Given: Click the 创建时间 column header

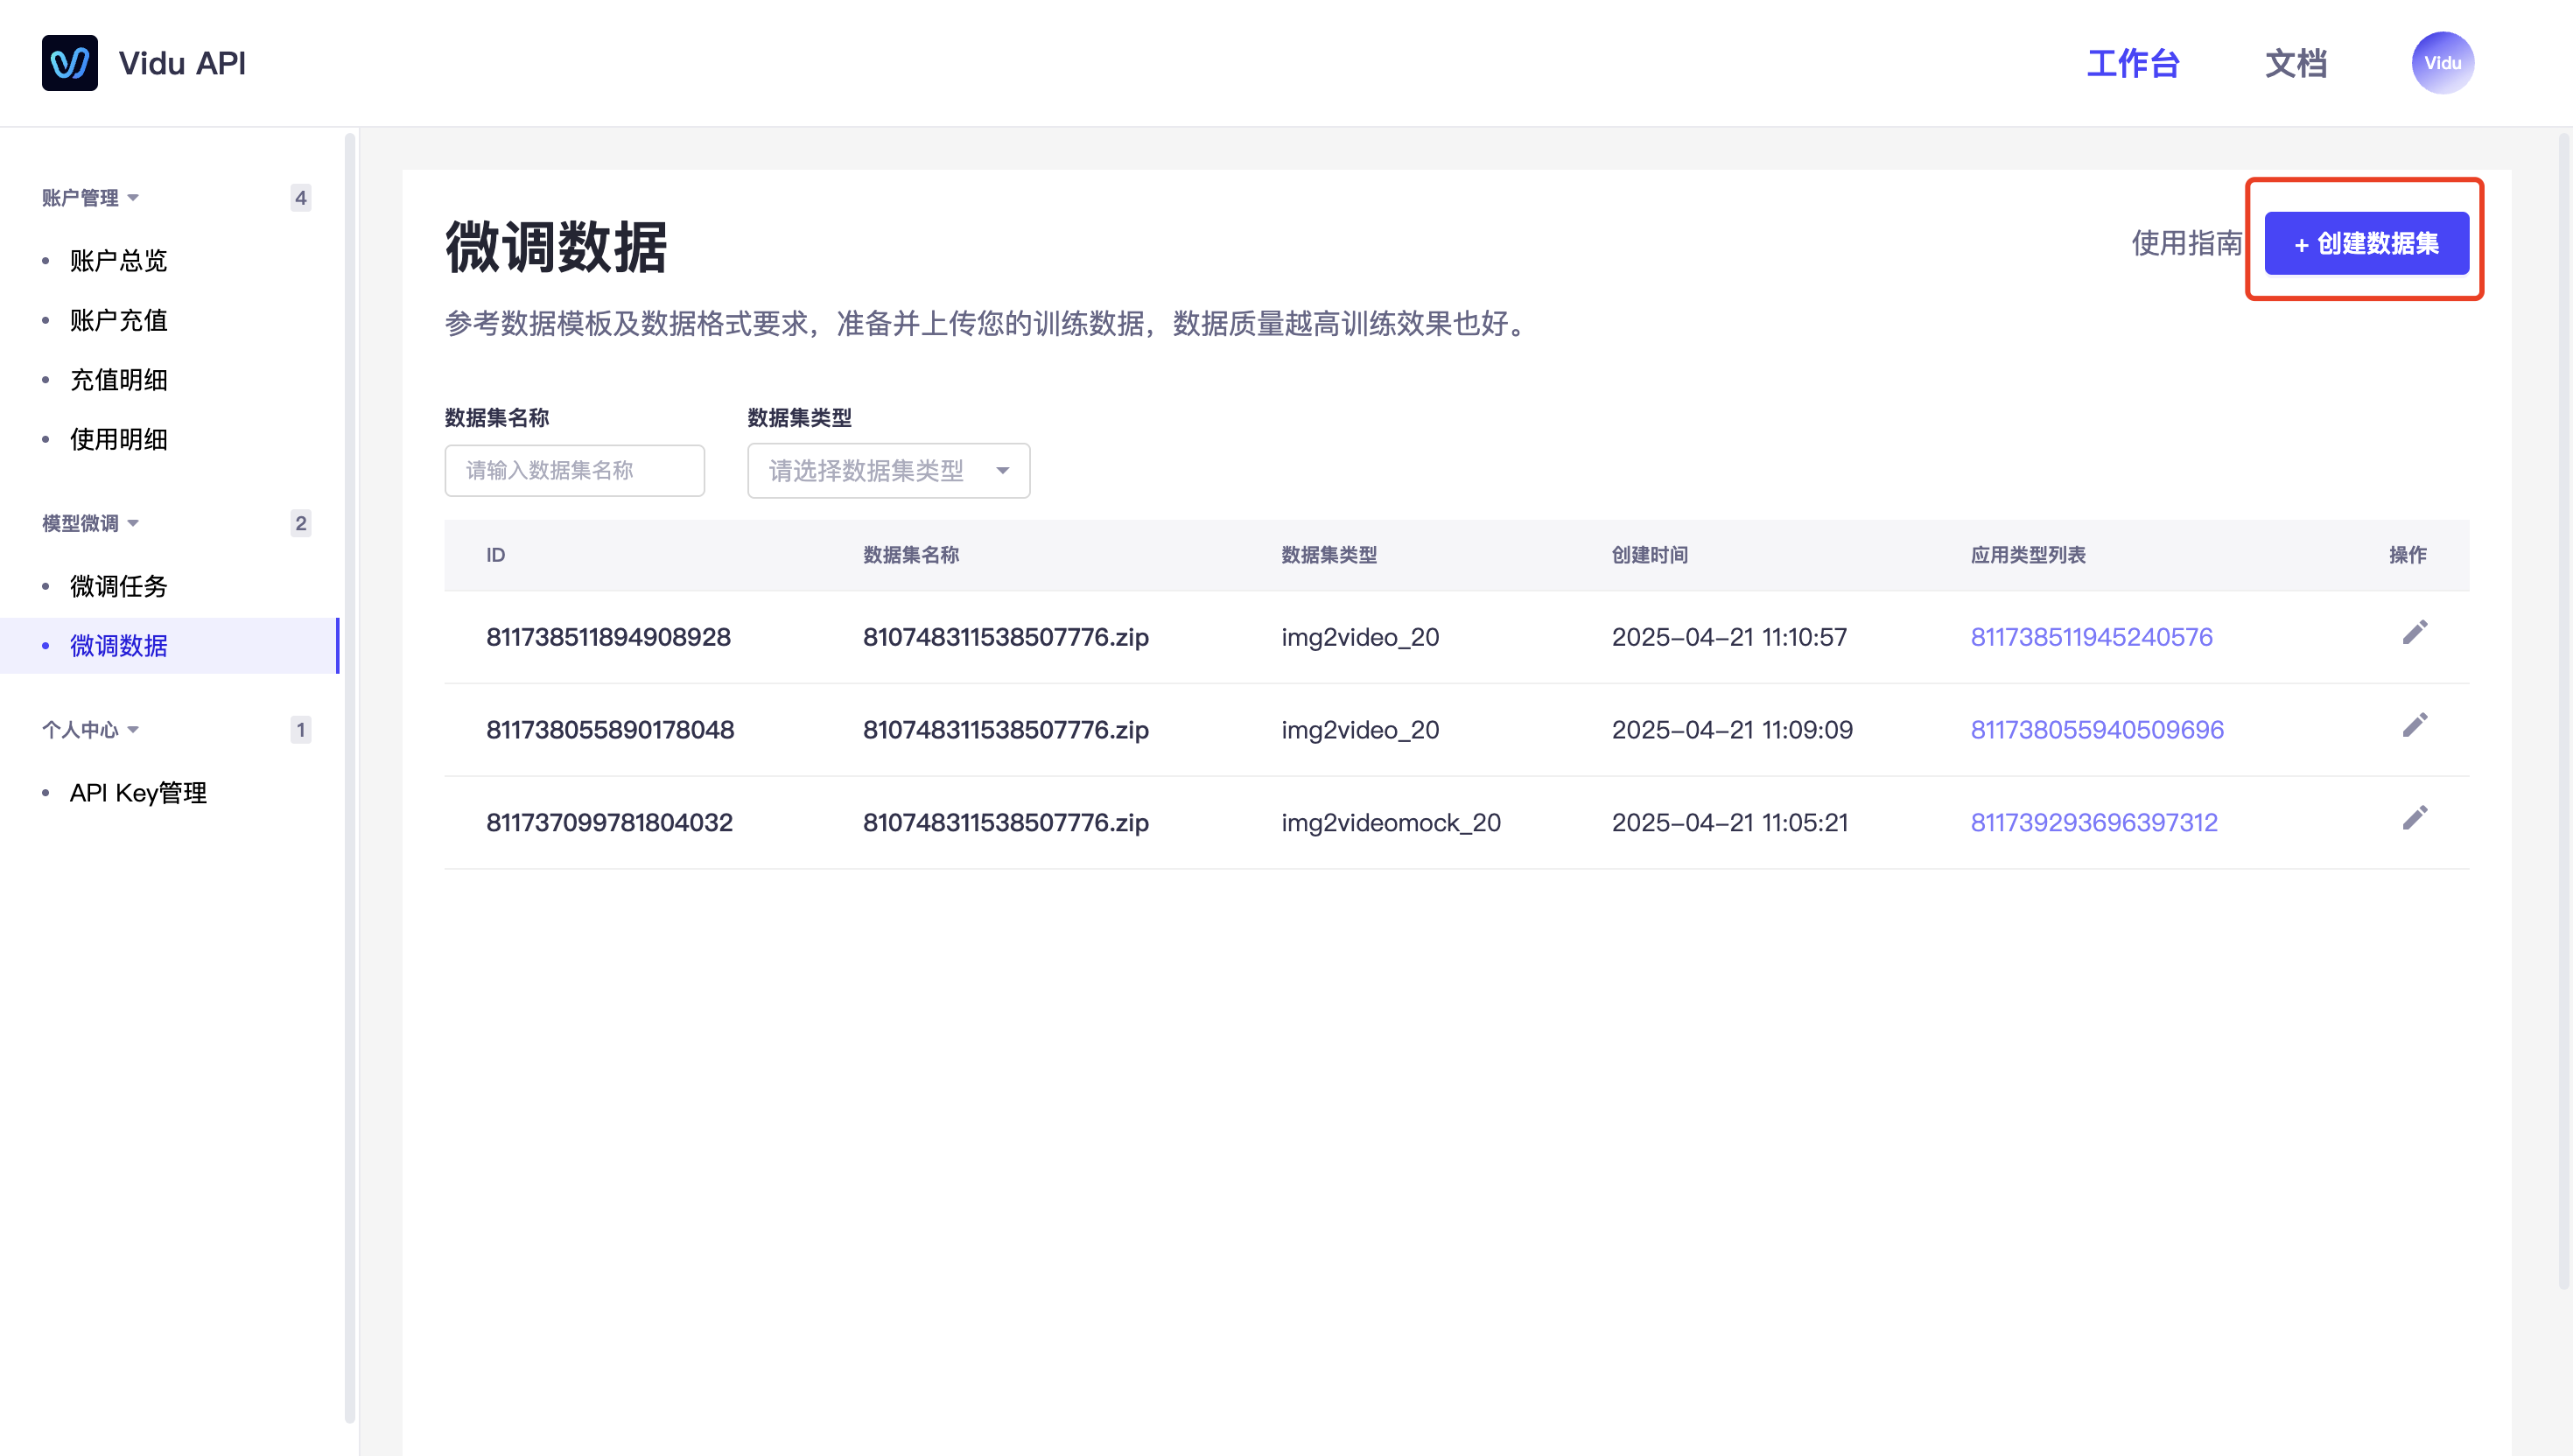Looking at the screenshot, I should [x=1649, y=555].
